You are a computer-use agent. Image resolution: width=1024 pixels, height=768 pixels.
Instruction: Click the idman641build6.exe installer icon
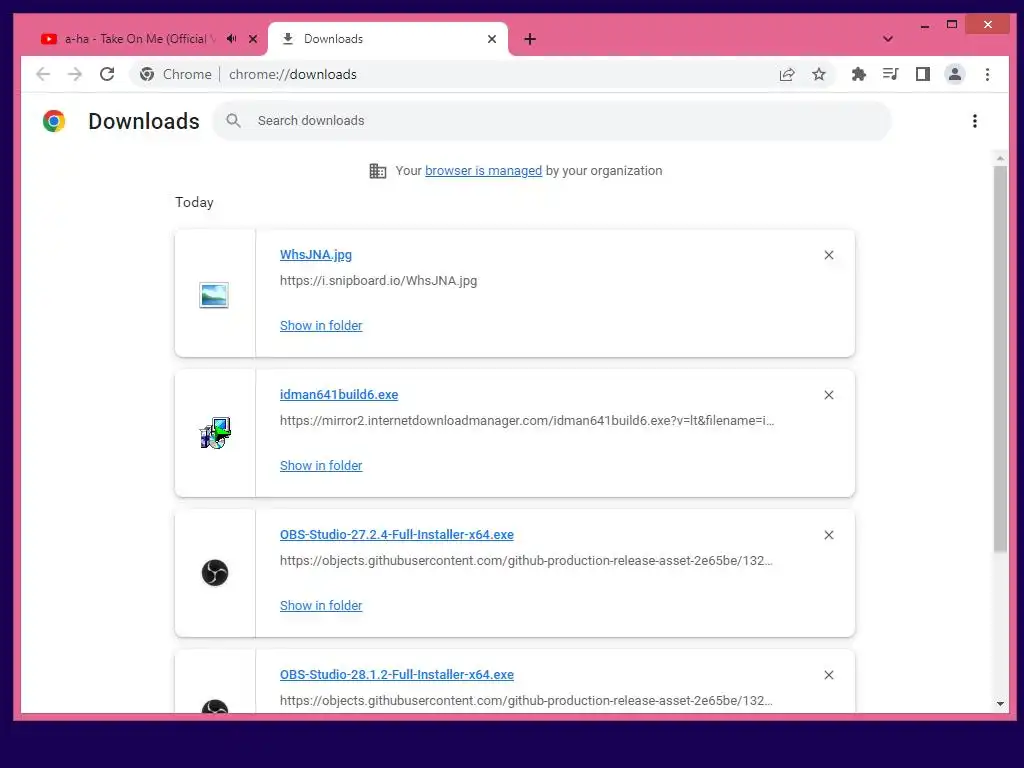coord(215,433)
